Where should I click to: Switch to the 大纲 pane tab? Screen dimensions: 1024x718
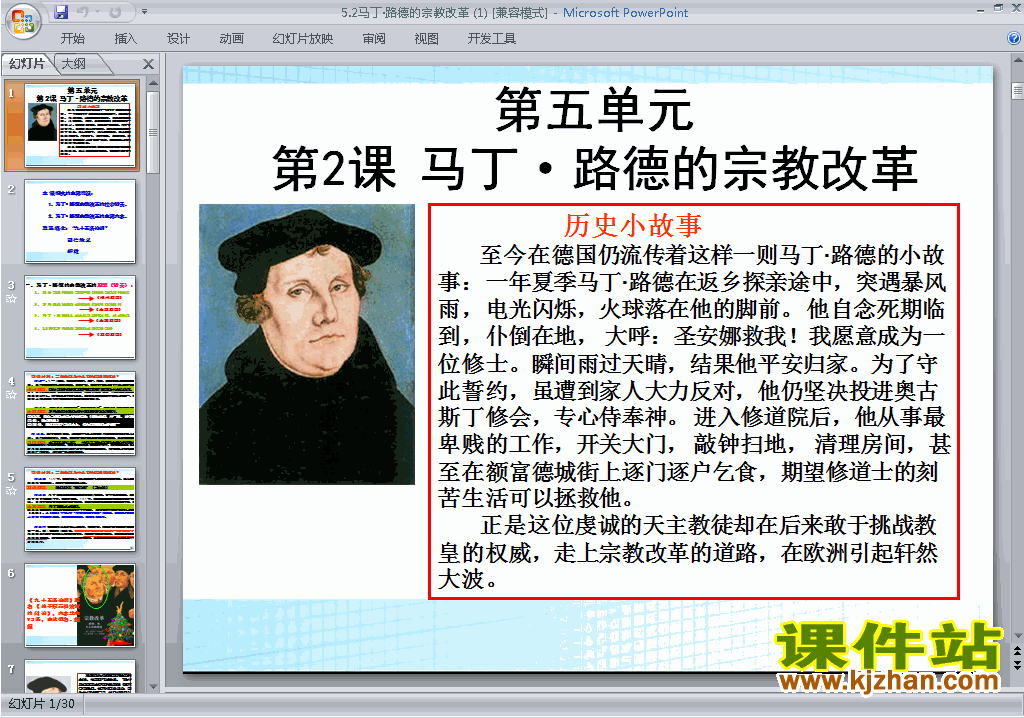pos(74,63)
